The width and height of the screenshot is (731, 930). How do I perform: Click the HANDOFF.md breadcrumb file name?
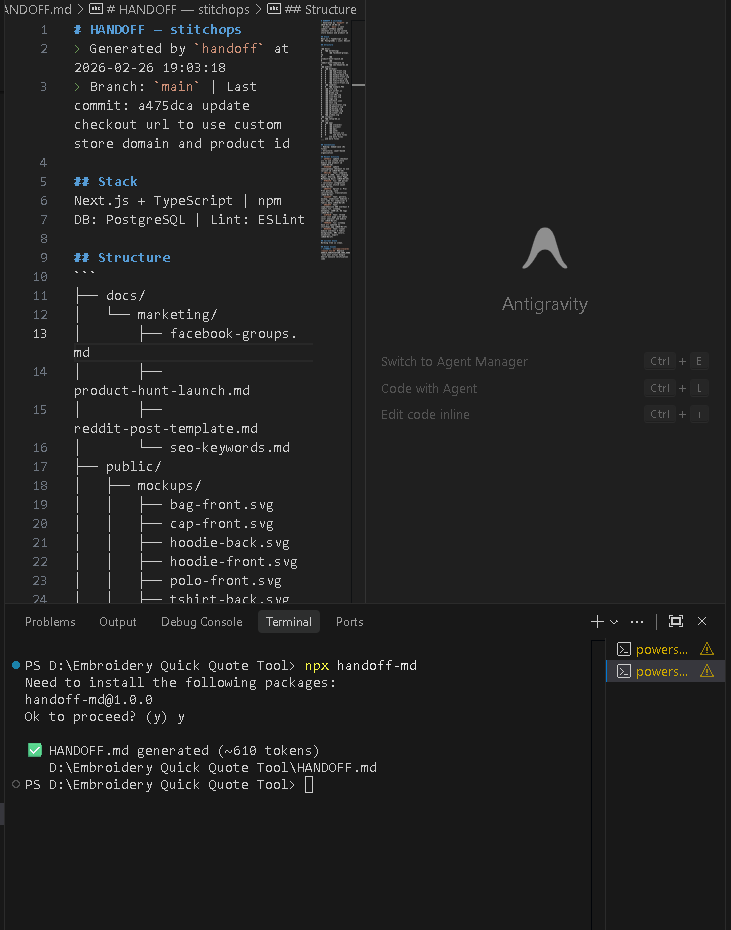click(37, 9)
